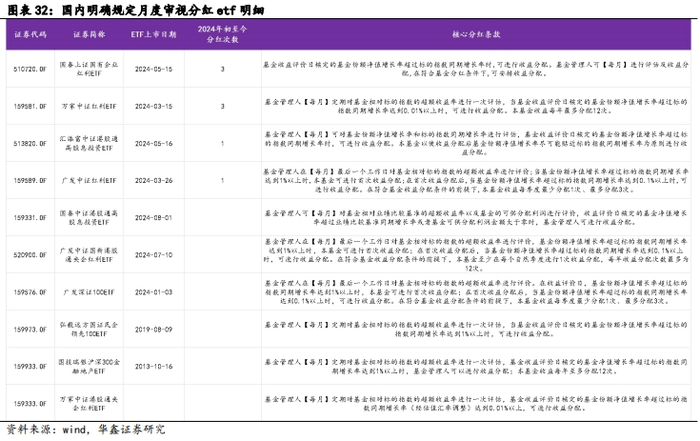
Task: Click the fund name '国泰上证国有企业红利ETF'
Action: 89,69
